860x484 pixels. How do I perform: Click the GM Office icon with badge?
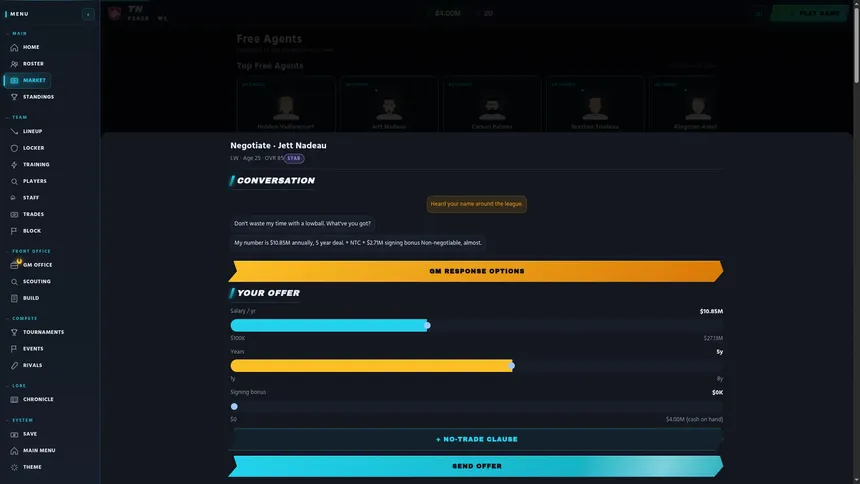(x=15, y=264)
